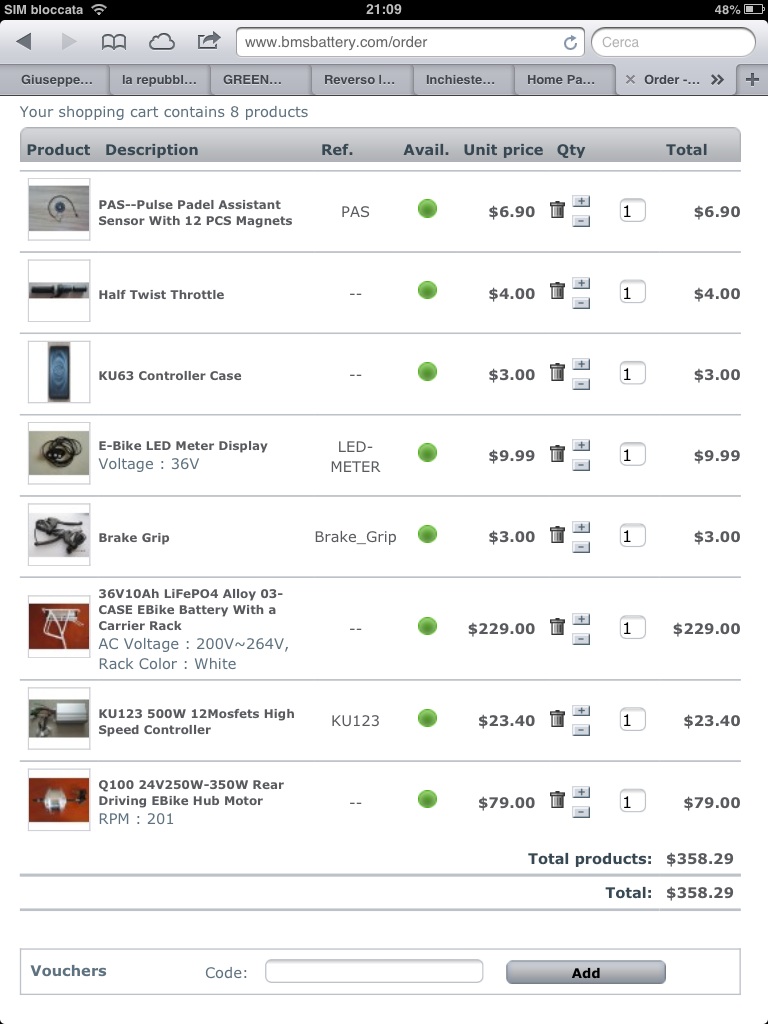The image size is (768, 1024).
Task: Decrease quantity of KU63 Controller Case
Action: point(581,384)
